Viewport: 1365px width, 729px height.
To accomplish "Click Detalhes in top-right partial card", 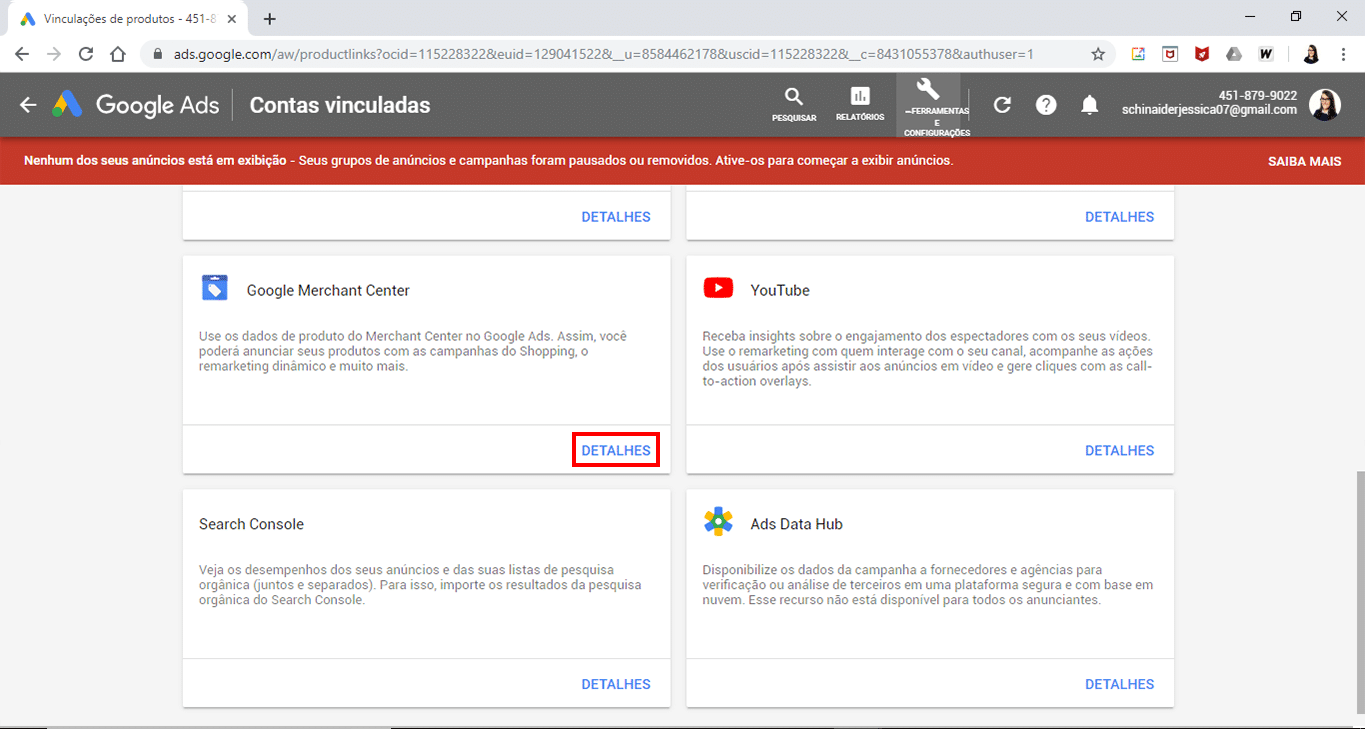I will (1119, 216).
